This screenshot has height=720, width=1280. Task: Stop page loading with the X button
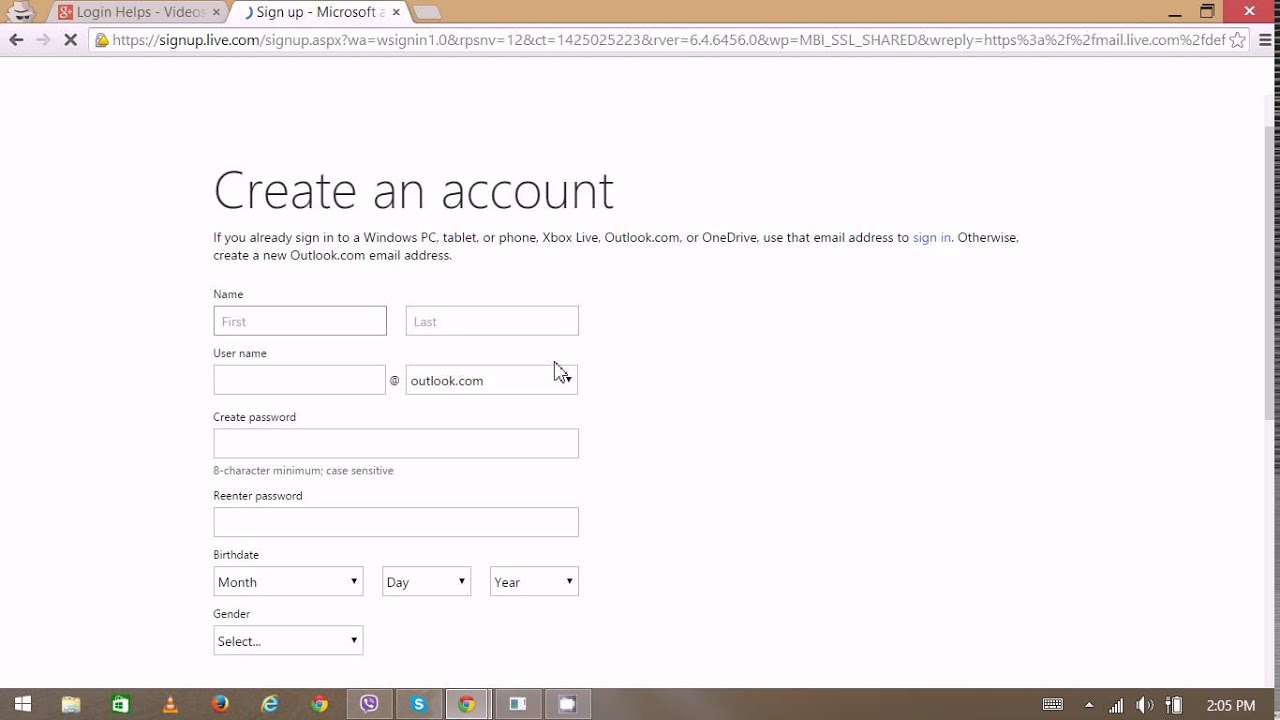coord(70,40)
